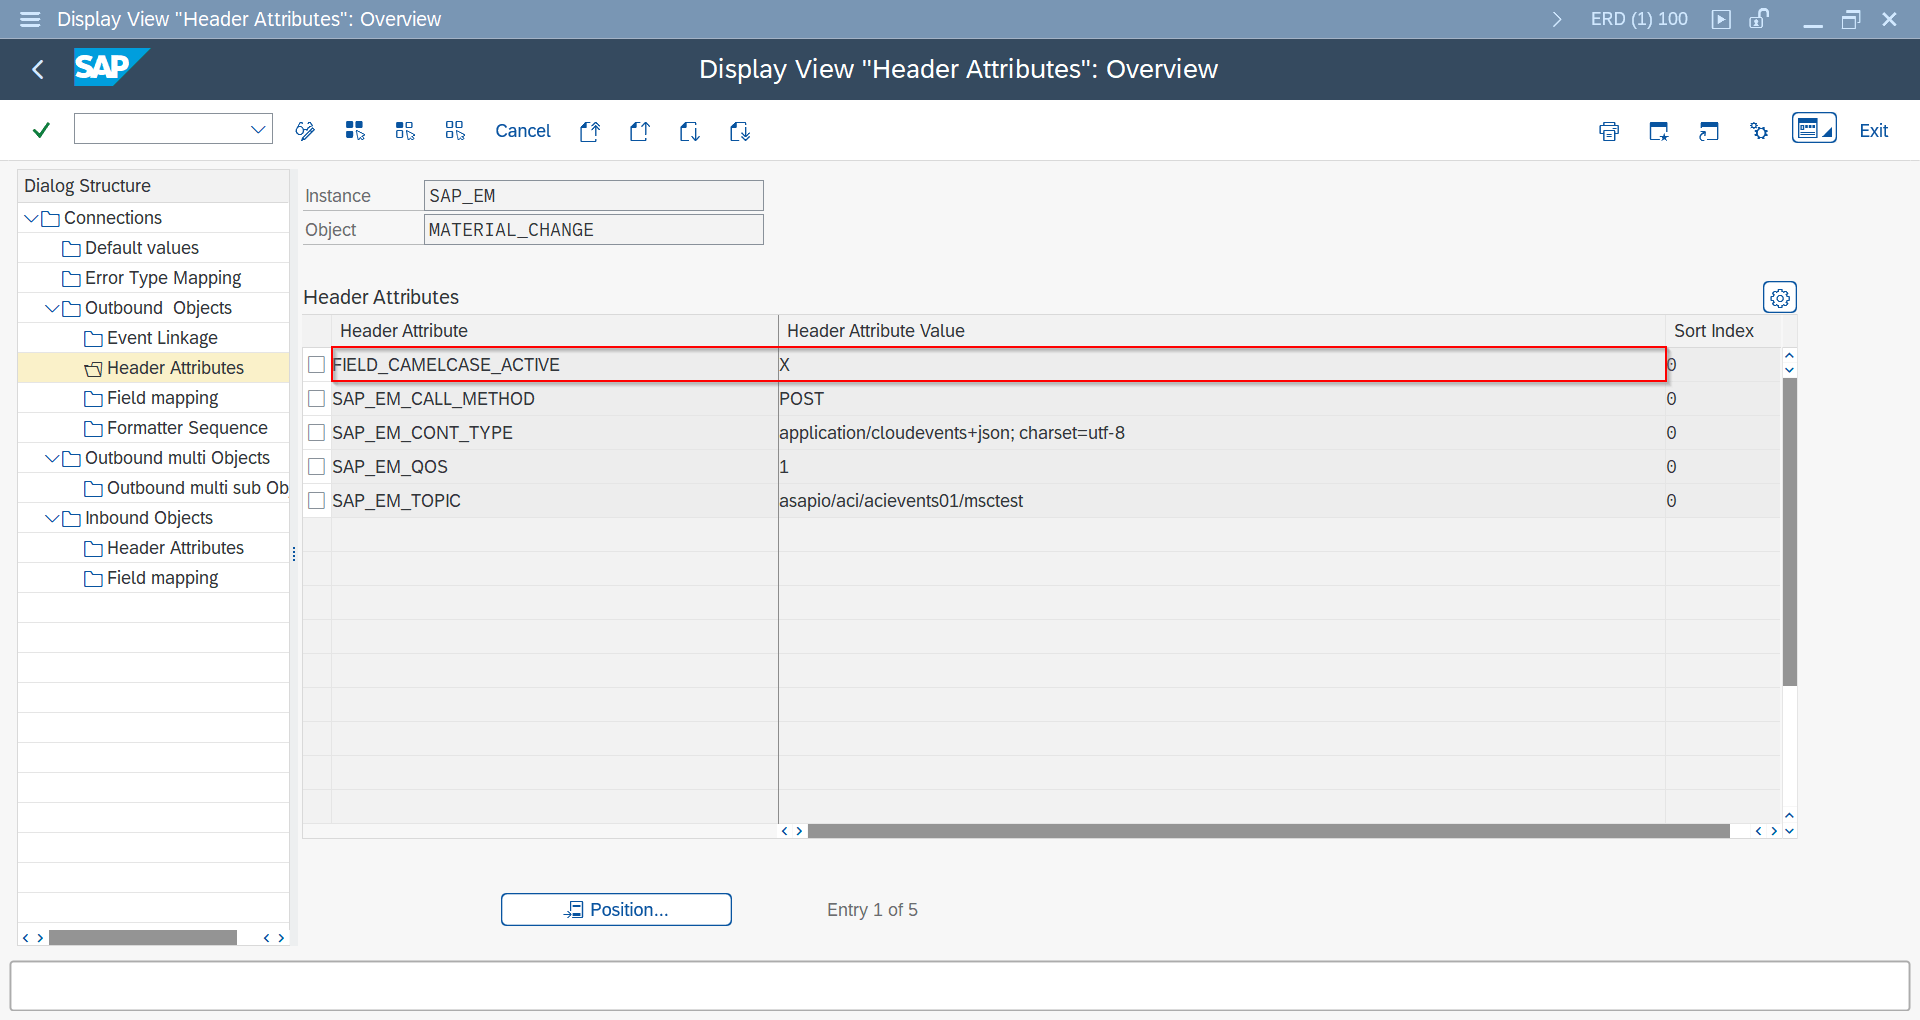
Task: Click the Cancel button
Action: click(x=523, y=131)
